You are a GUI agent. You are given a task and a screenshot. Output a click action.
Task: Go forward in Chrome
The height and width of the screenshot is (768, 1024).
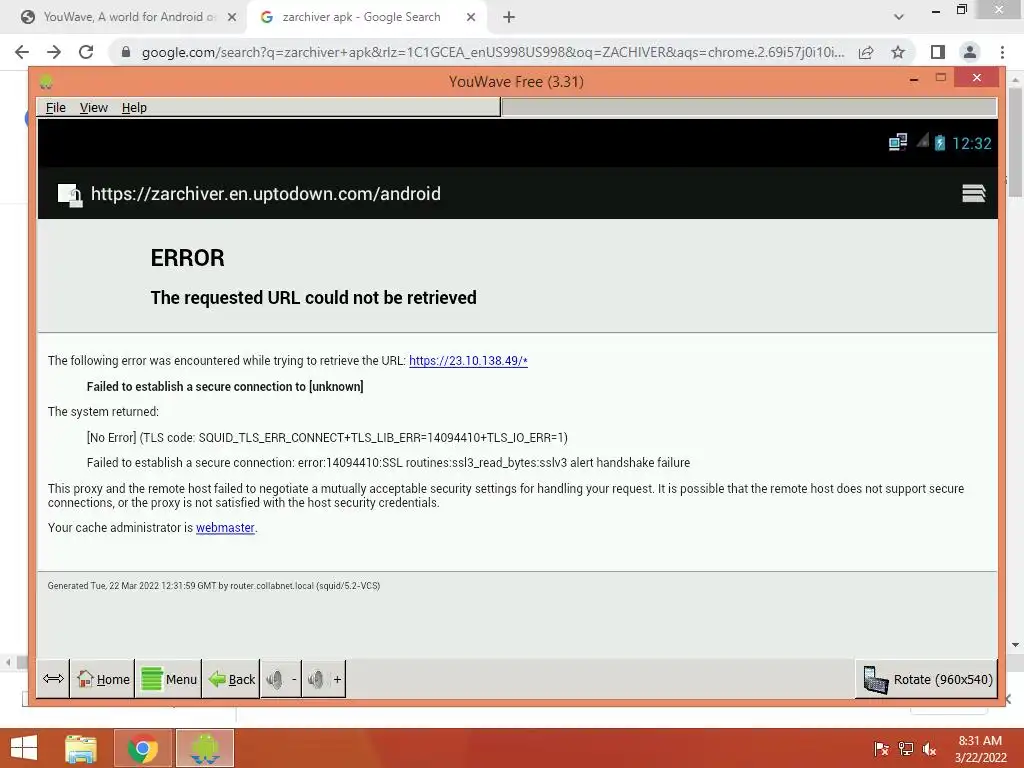54,52
